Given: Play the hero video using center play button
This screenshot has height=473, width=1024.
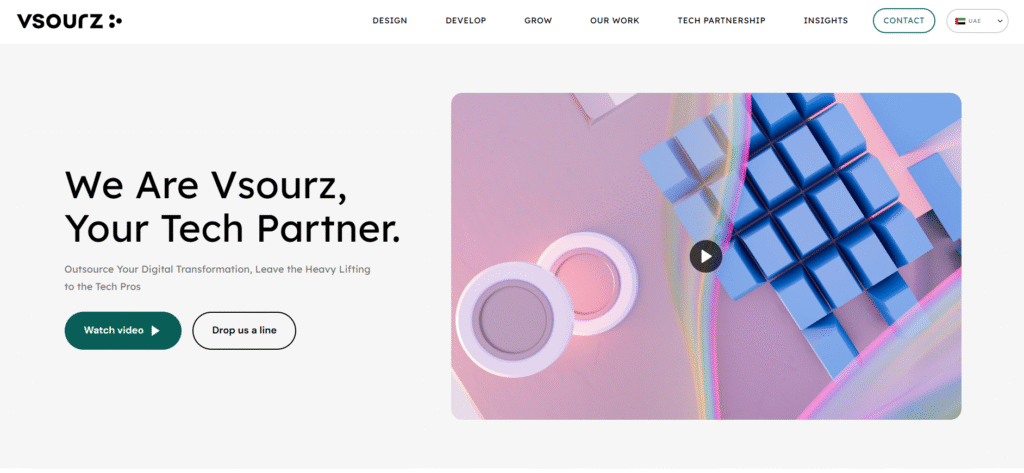Looking at the screenshot, I should [705, 256].
